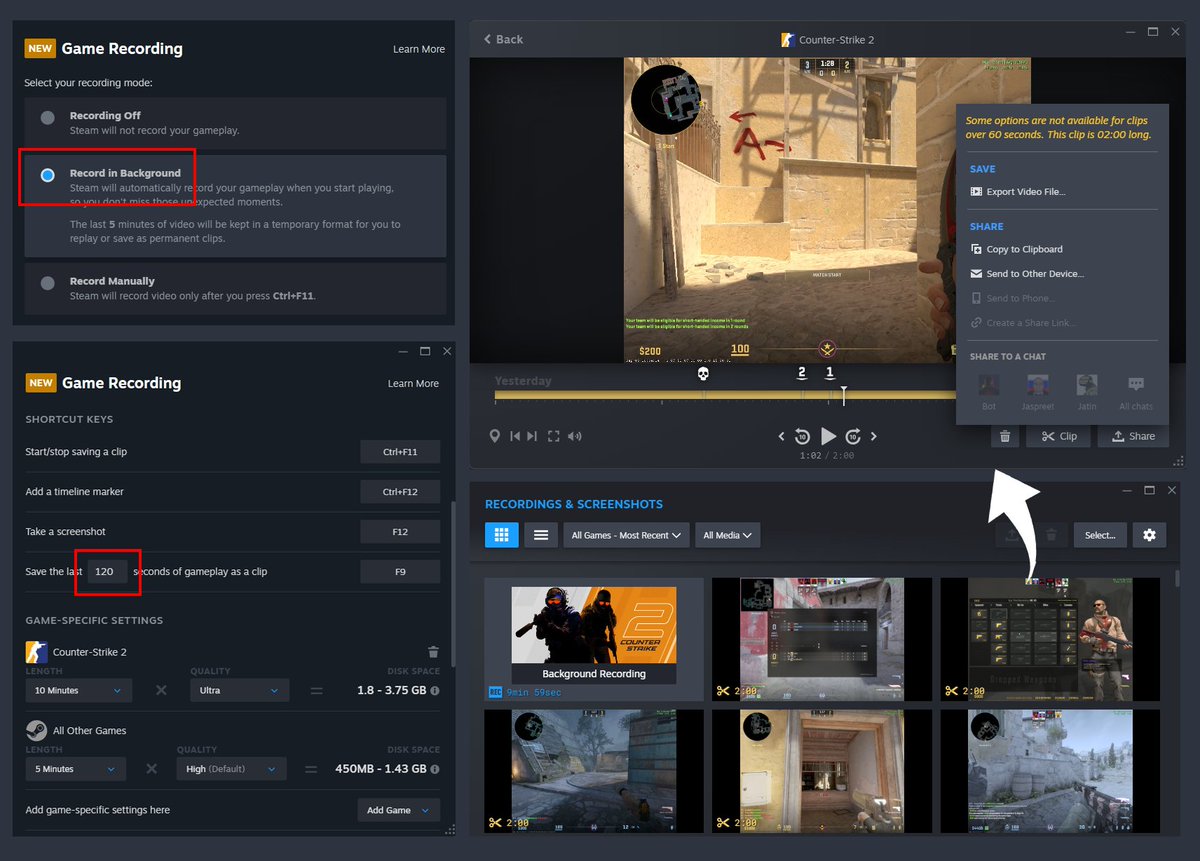This screenshot has width=1200, height=861.
Task: Change Counter-Strike 2 quality from Ultra
Action: coord(239,689)
